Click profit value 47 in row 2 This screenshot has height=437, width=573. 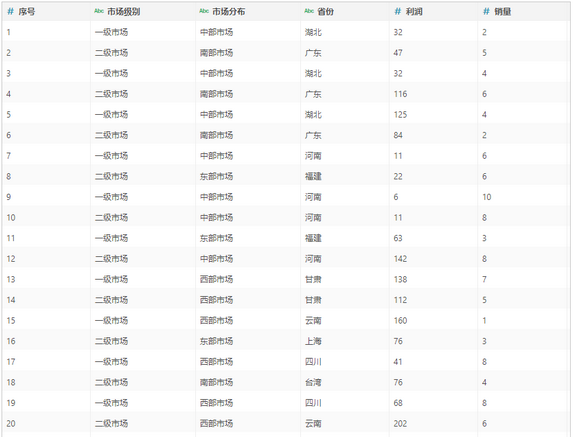click(398, 53)
